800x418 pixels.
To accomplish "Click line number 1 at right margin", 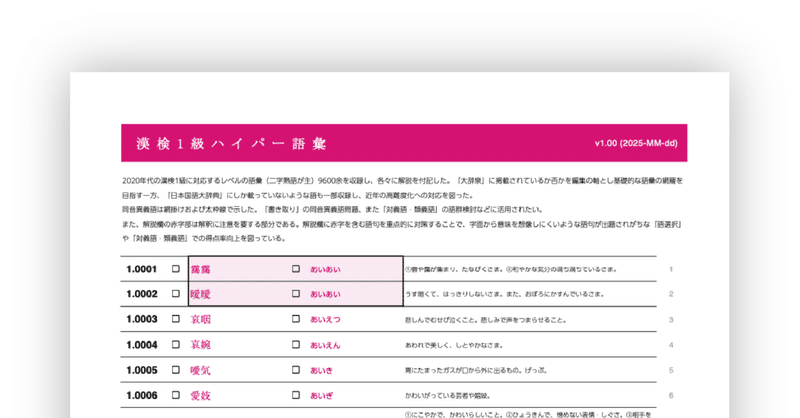I will (x=671, y=269).
